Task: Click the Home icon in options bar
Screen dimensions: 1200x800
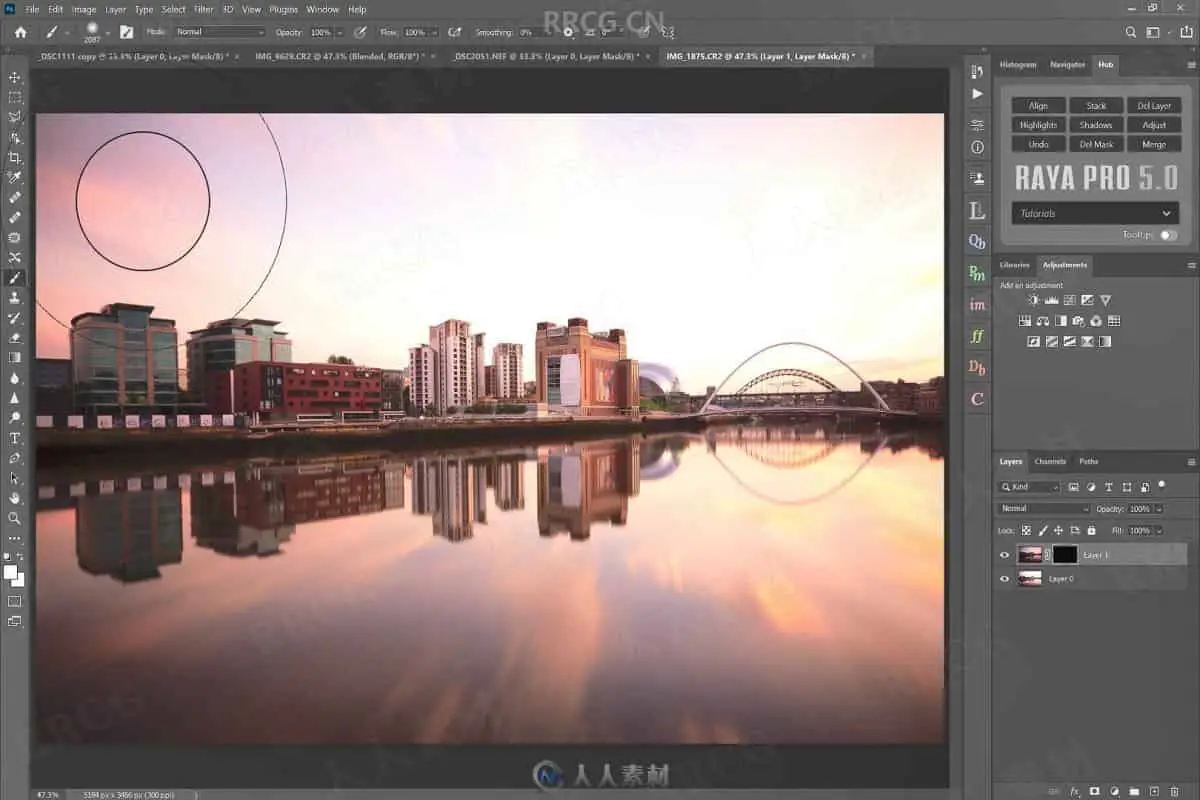Action: click(x=21, y=32)
